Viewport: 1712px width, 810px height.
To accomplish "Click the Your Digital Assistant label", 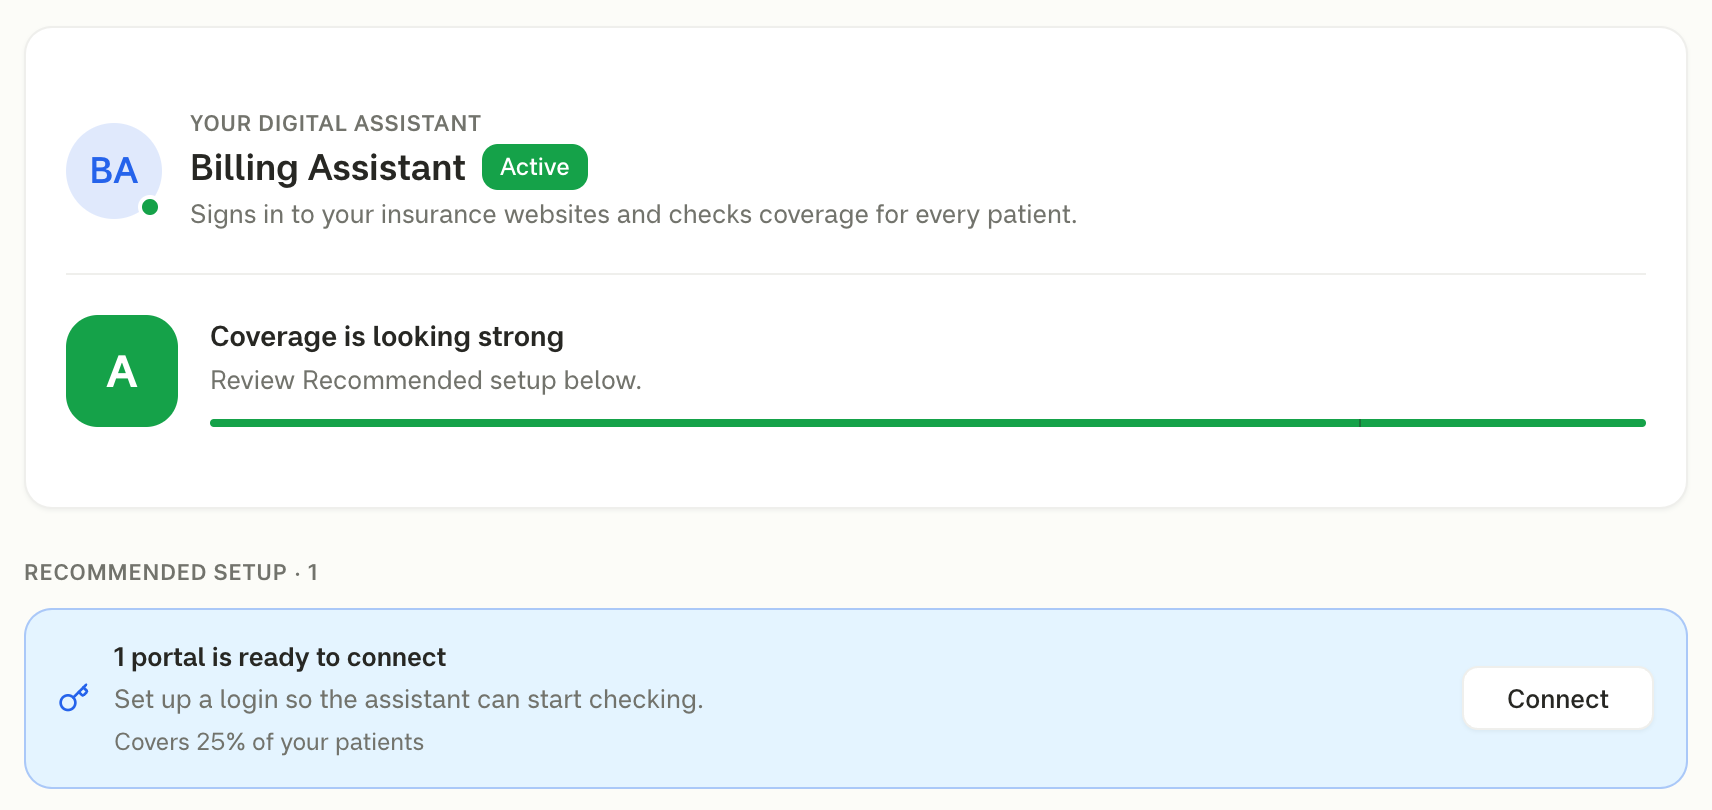I will click(336, 123).
